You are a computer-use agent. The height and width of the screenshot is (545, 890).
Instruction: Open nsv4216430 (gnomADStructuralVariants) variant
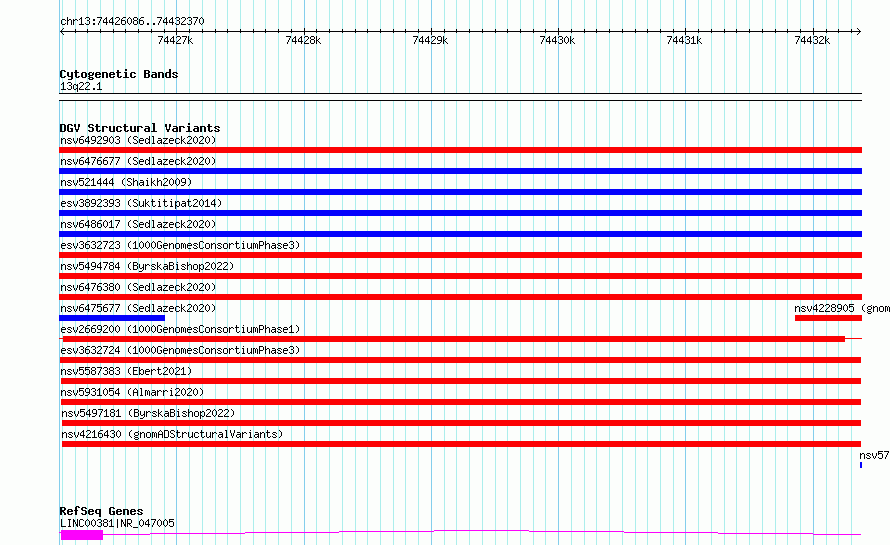pos(172,434)
